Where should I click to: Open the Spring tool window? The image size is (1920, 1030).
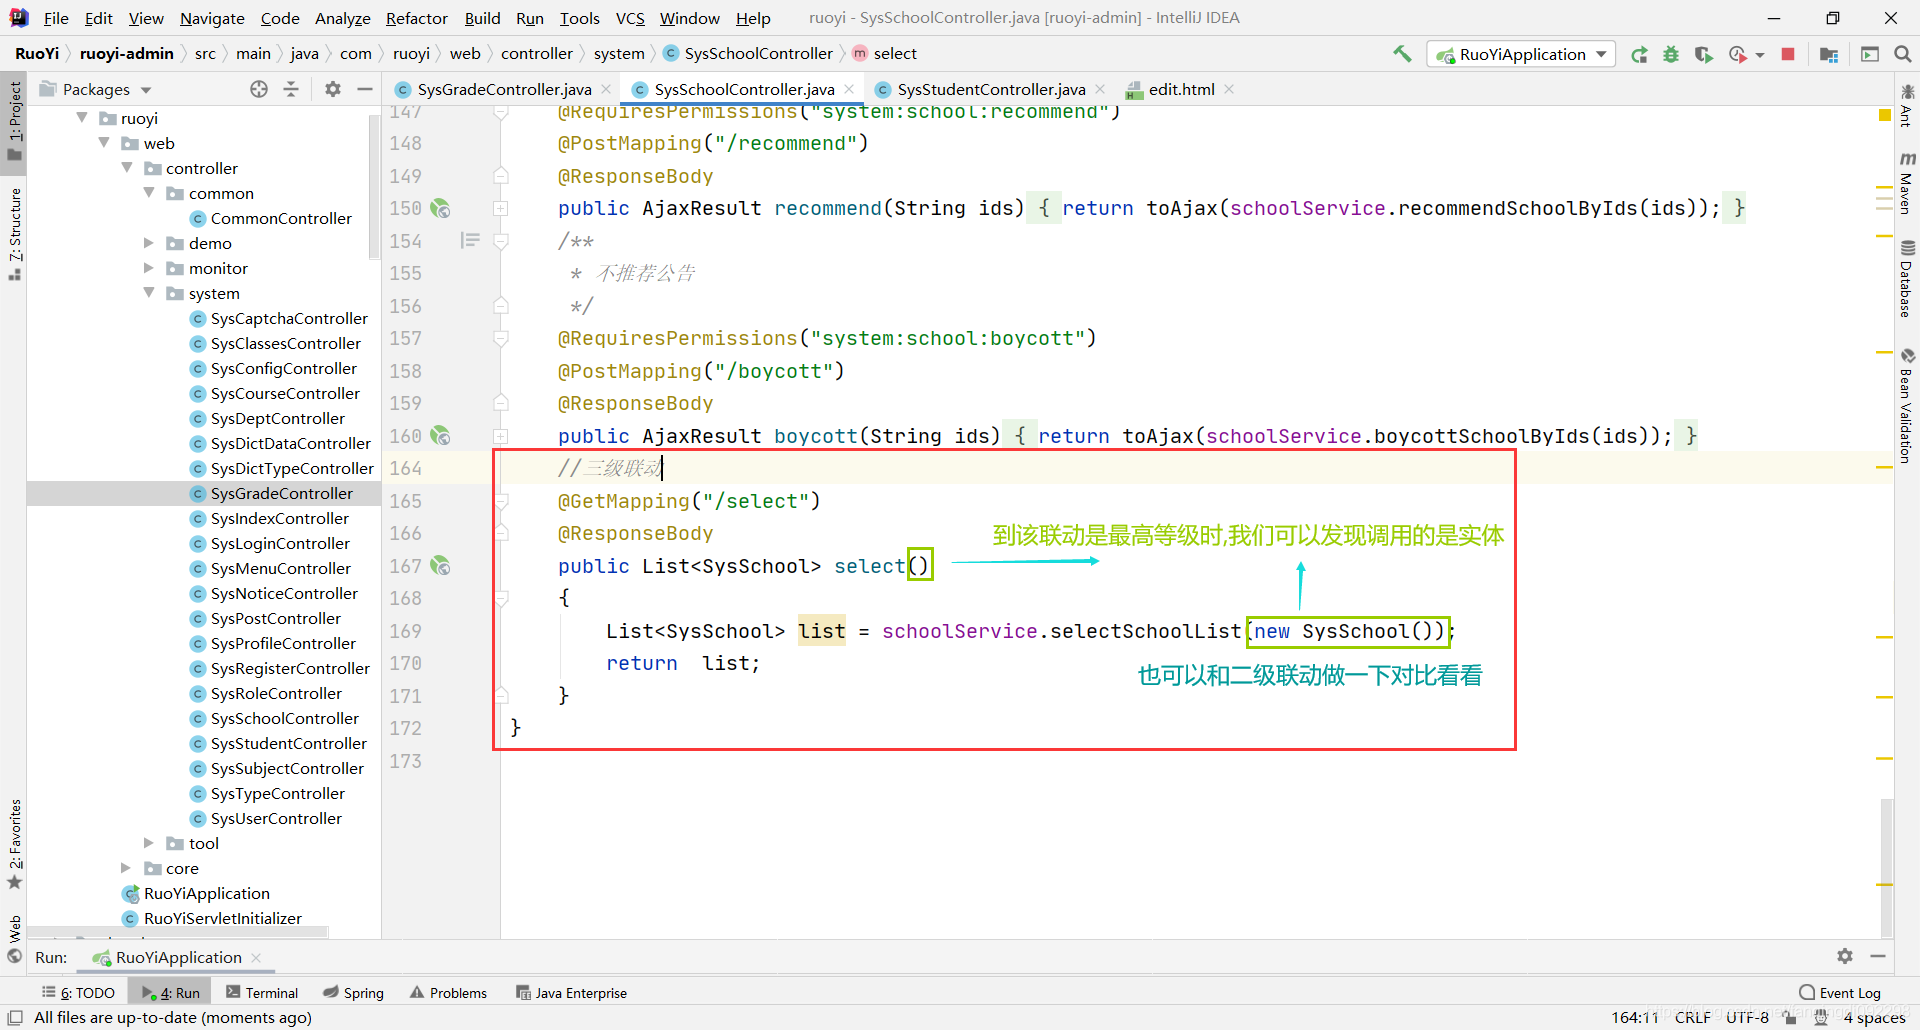coord(353,992)
